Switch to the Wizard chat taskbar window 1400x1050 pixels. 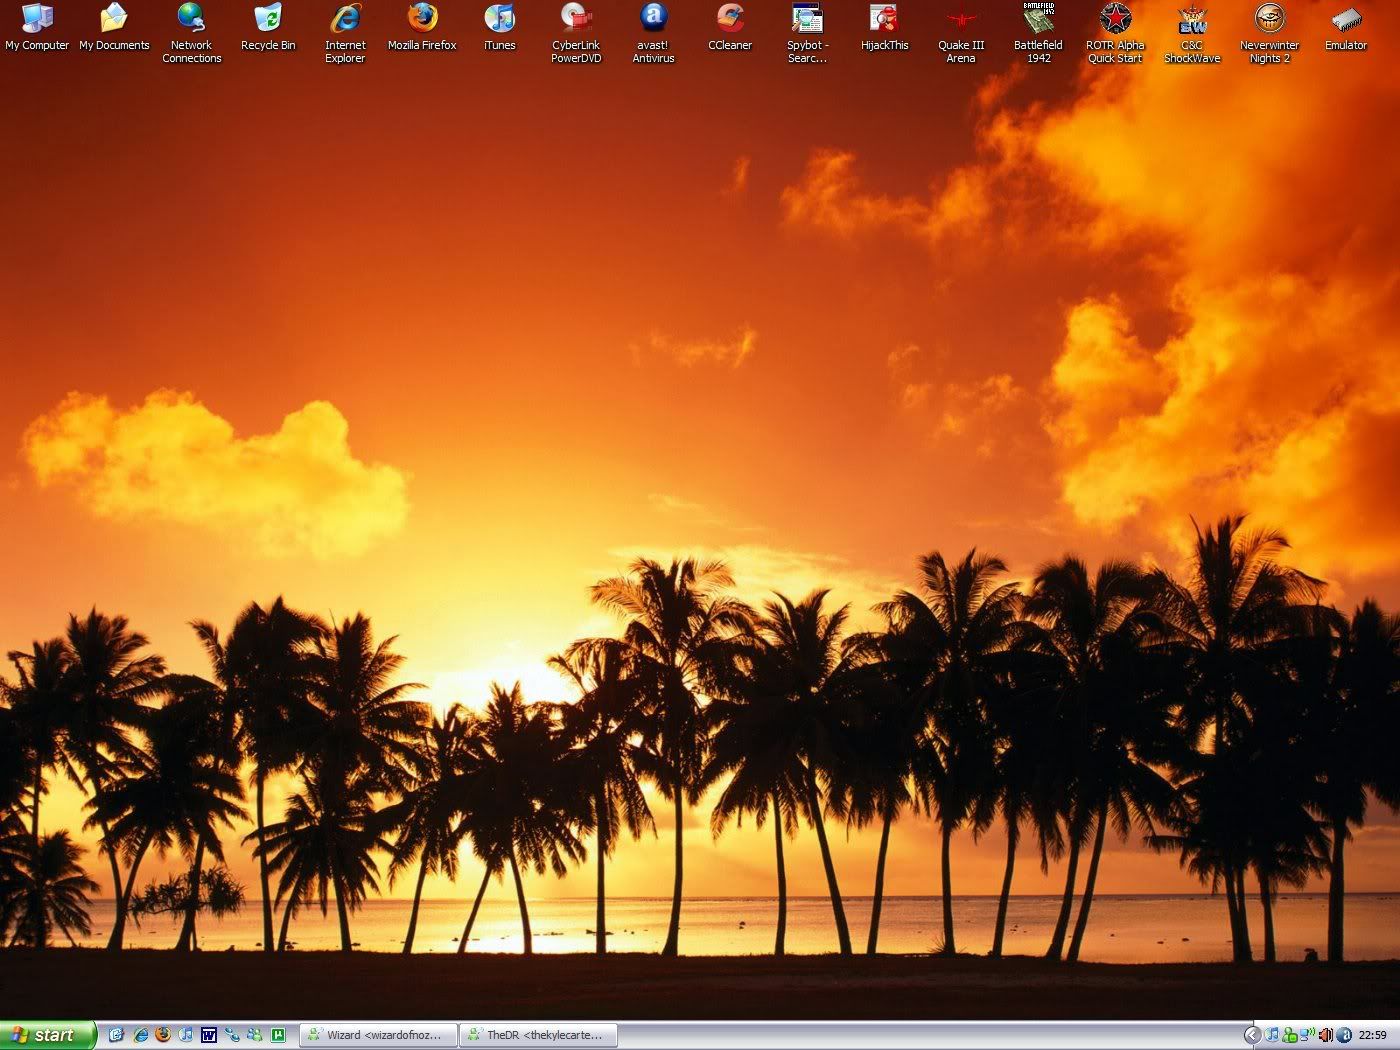[378, 1035]
